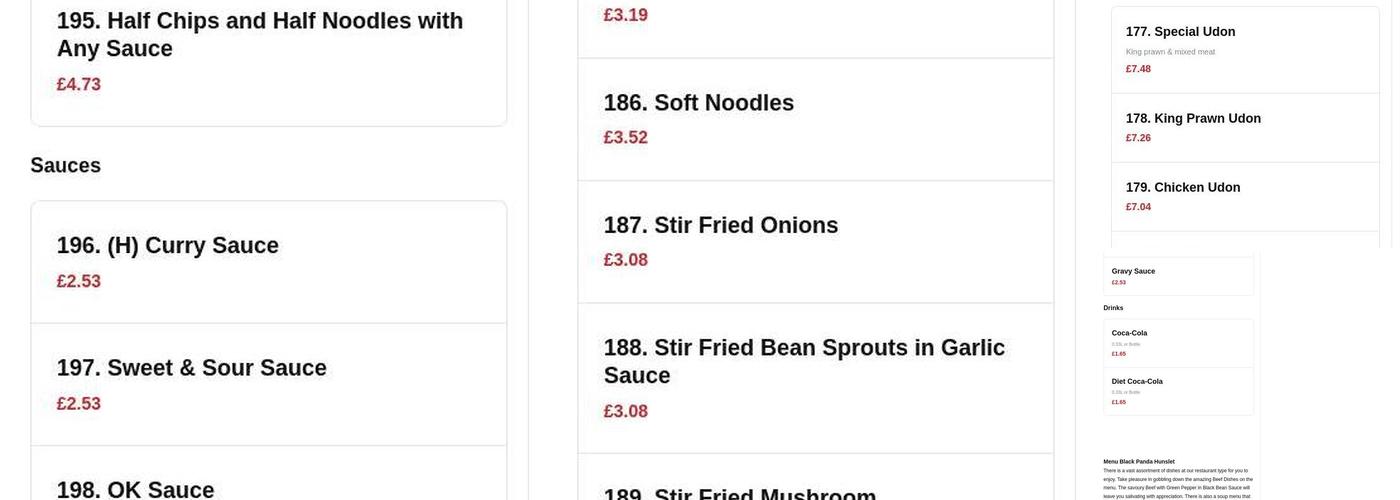Click the £4.73 price of Half Chips
Viewport: 1400px width, 500px height.
pyautogui.click(x=79, y=85)
